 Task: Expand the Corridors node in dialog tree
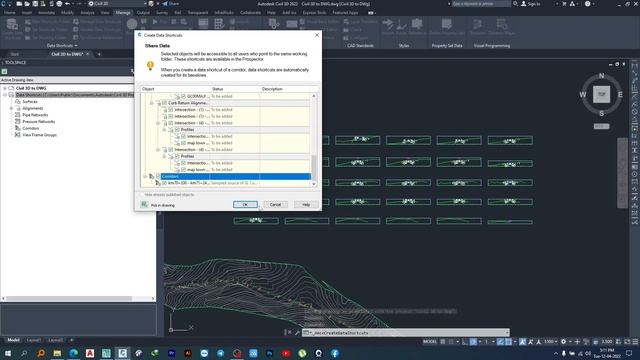coord(145,176)
